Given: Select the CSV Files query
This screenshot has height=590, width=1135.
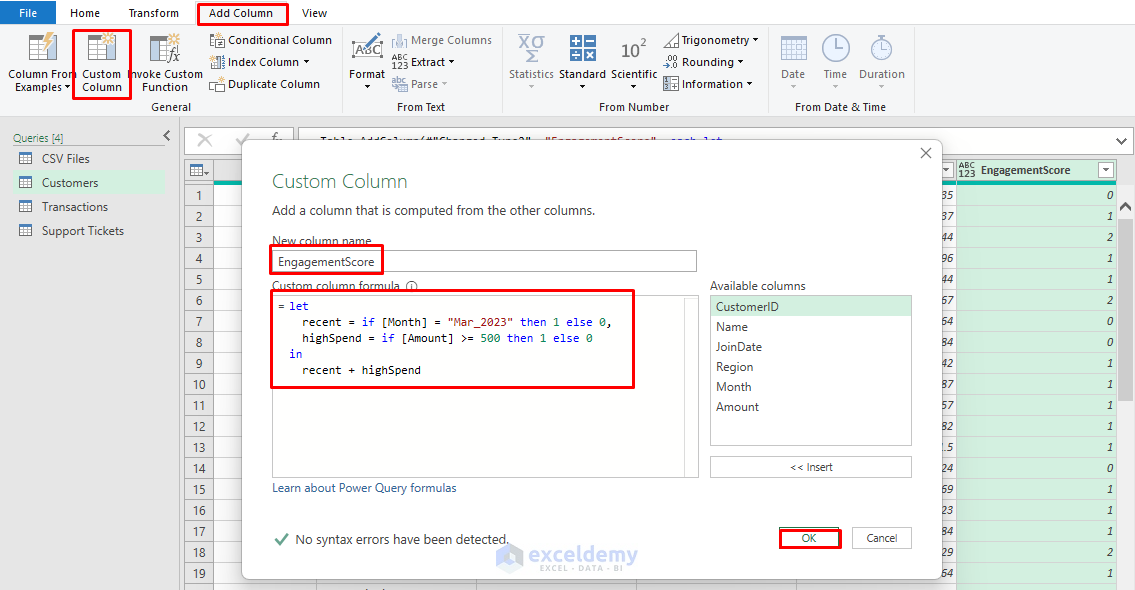Looking at the screenshot, I should click(x=87, y=159).
